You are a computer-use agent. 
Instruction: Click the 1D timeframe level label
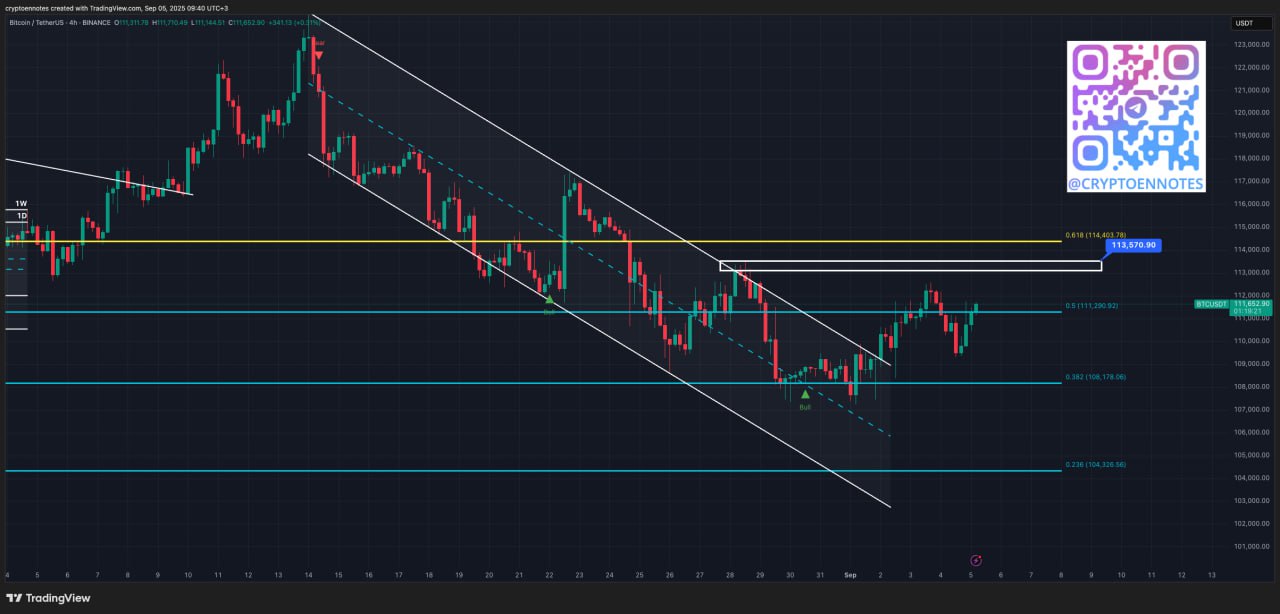pyautogui.click(x=21, y=216)
